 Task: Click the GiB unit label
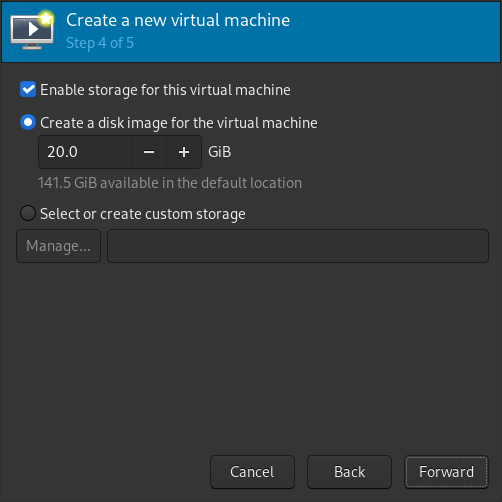[x=219, y=152]
